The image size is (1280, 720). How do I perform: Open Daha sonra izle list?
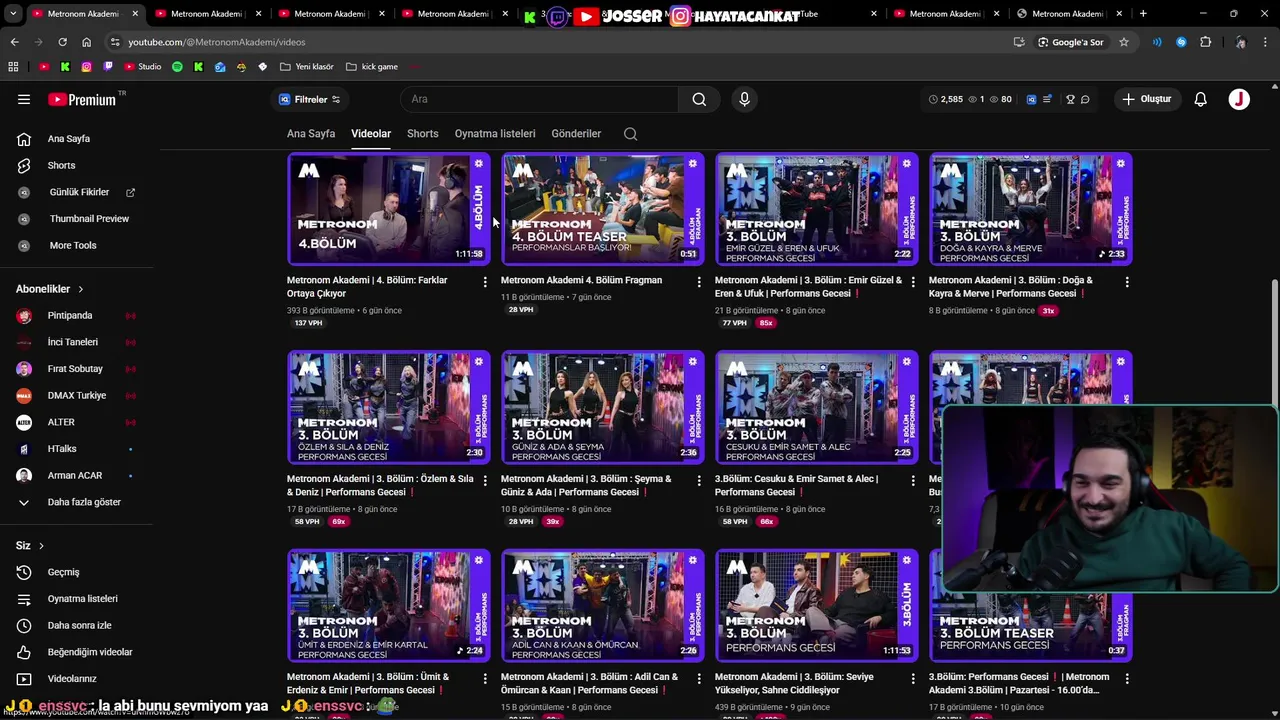tap(80, 625)
